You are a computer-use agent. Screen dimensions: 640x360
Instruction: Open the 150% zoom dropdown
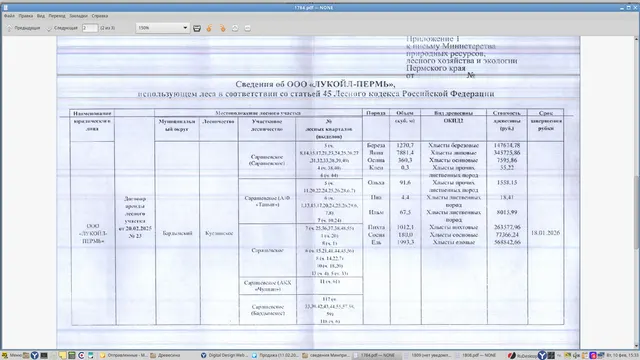point(162,28)
